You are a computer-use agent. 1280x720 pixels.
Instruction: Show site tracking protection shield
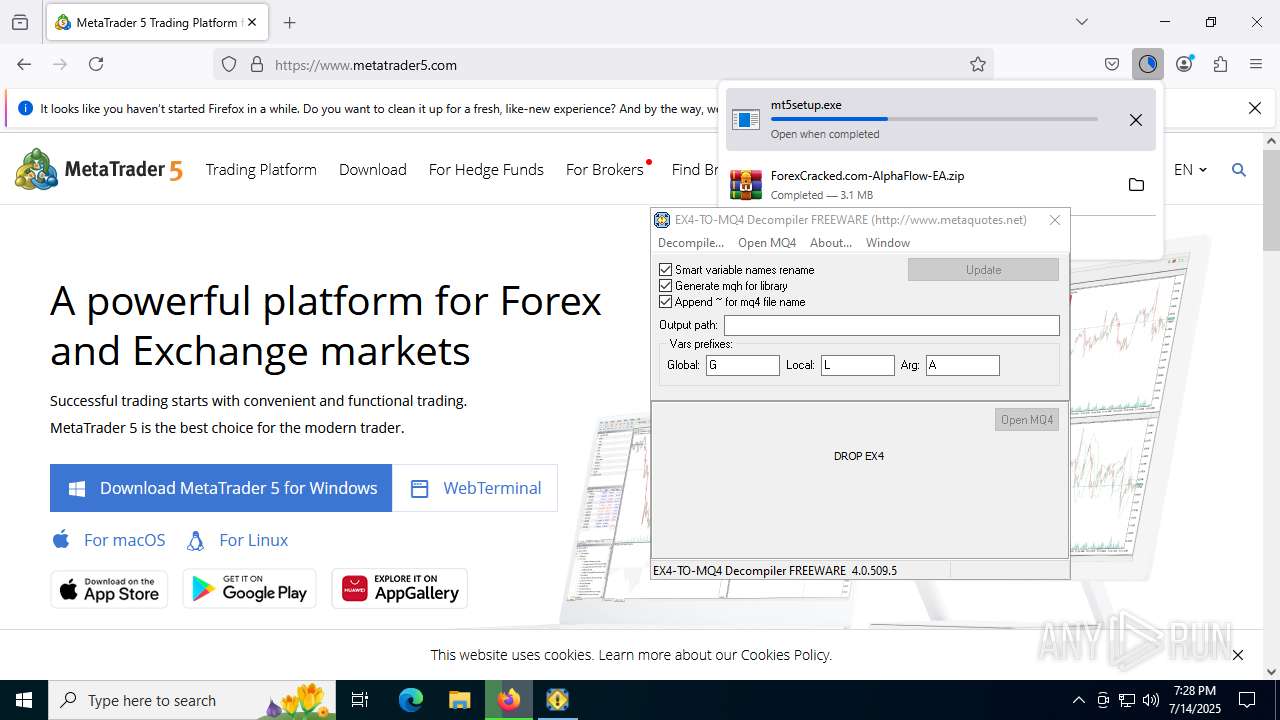(229, 64)
